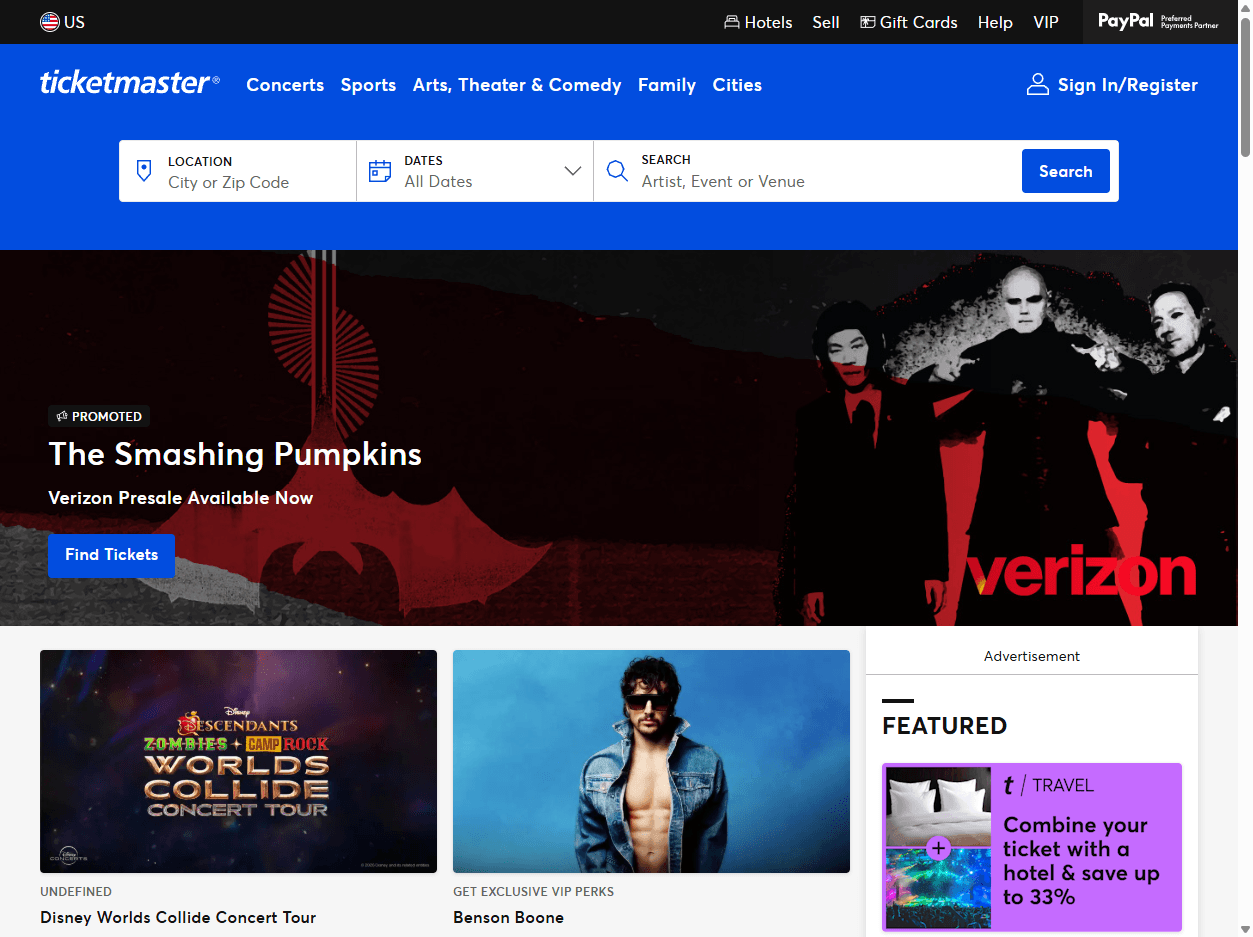Focus the City or Zip Code field
Viewport: 1253px width, 937px height.
[x=238, y=171]
